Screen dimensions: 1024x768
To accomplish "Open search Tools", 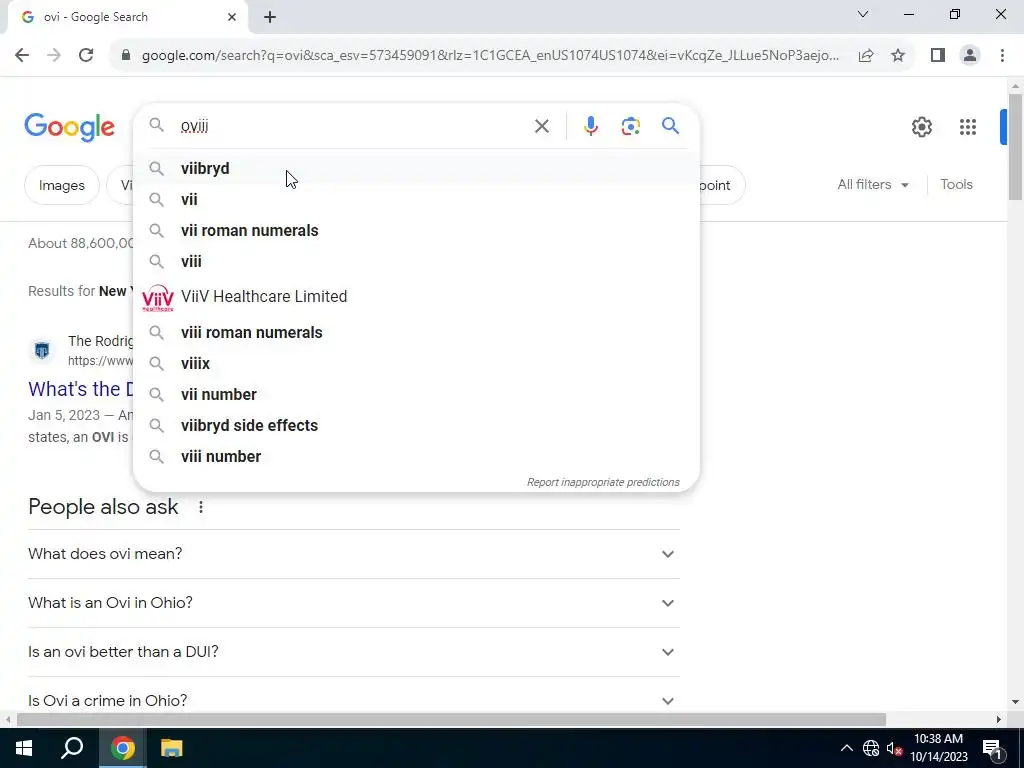I will click(956, 185).
